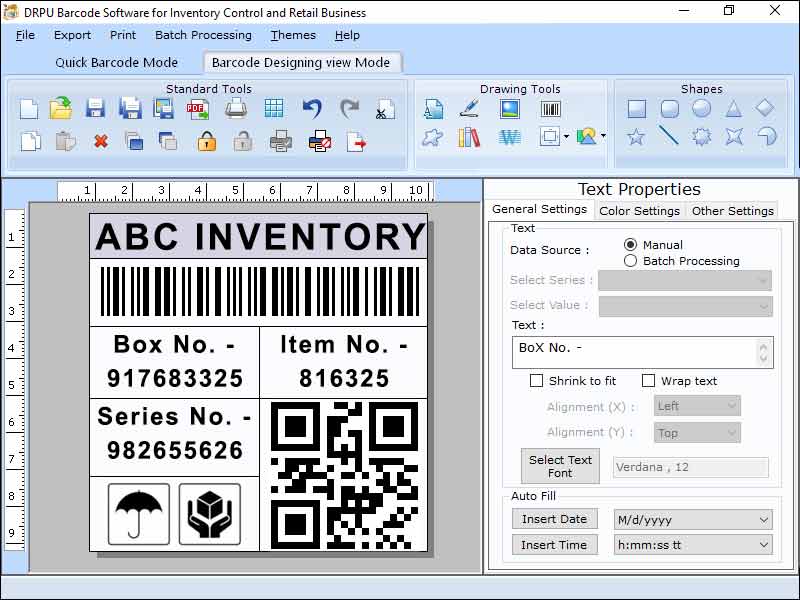
Task: Open the date format dropdown
Action: pos(693,519)
